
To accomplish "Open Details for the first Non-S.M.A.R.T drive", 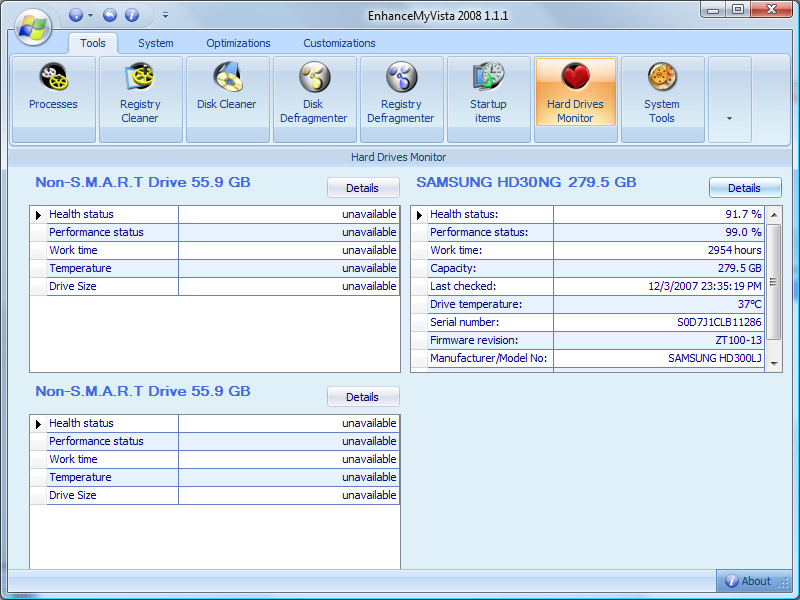I will 363,188.
